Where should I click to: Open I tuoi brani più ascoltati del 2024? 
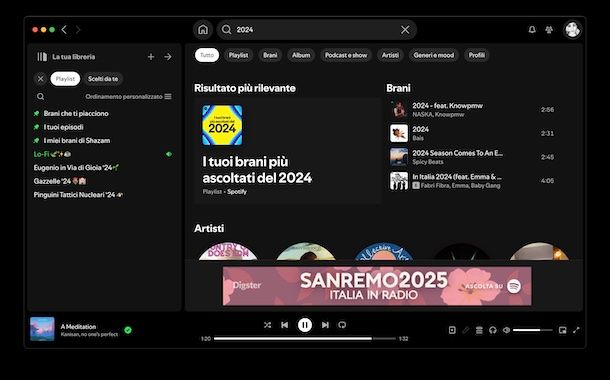(257, 170)
